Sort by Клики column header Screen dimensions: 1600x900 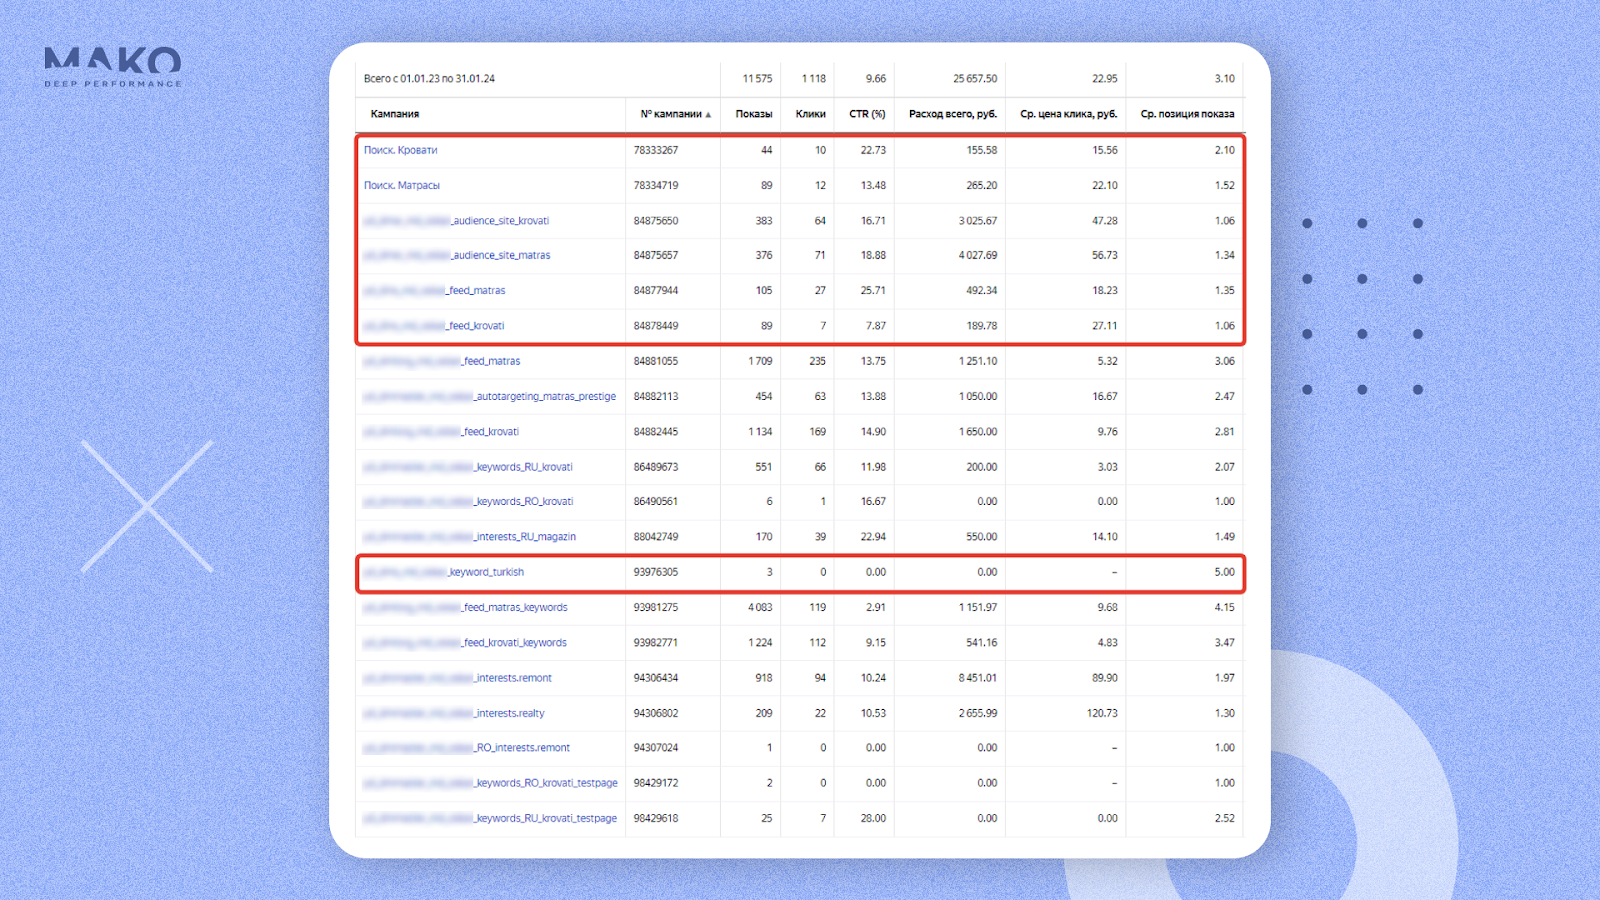[811, 114]
